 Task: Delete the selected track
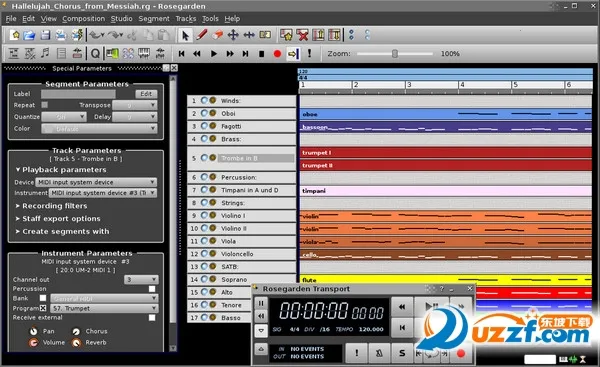pyautogui.click(x=302, y=35)
